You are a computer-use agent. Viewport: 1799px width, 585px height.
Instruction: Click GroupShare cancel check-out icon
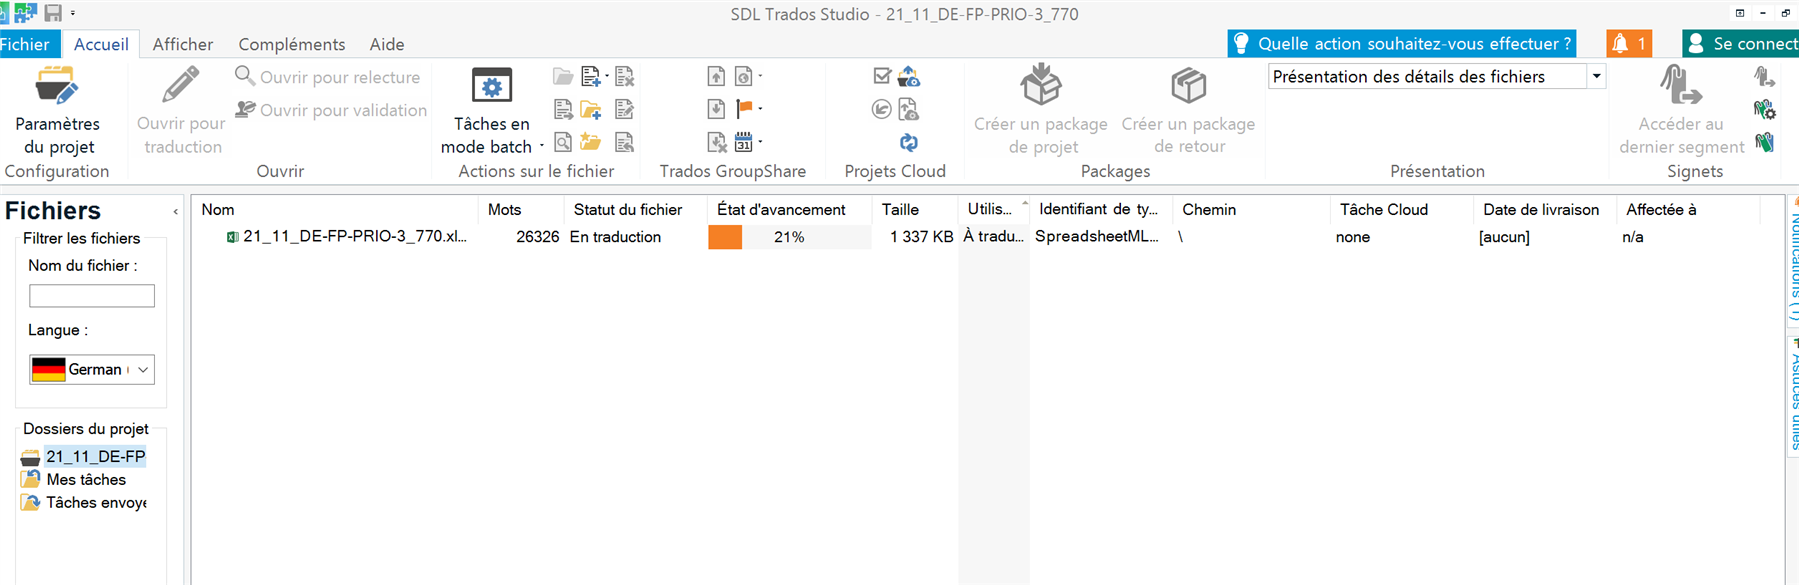[716, 142]
